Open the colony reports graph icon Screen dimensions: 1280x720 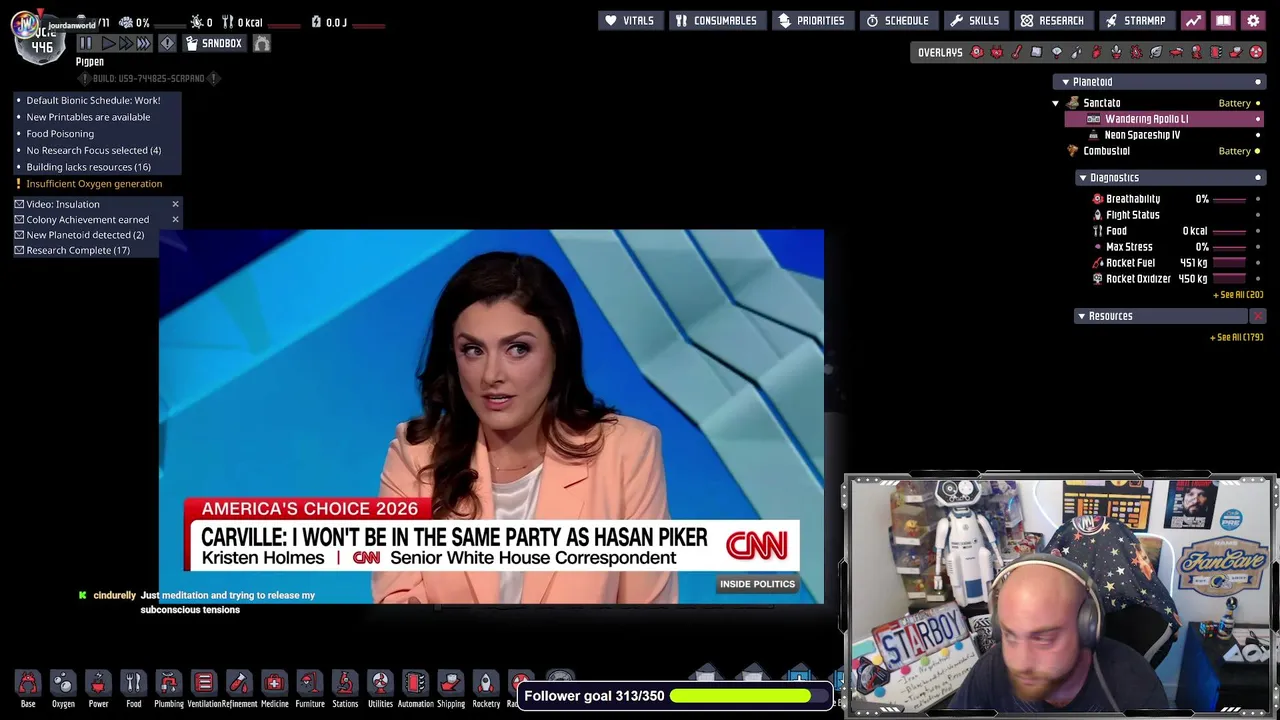tap(1193, 20)
